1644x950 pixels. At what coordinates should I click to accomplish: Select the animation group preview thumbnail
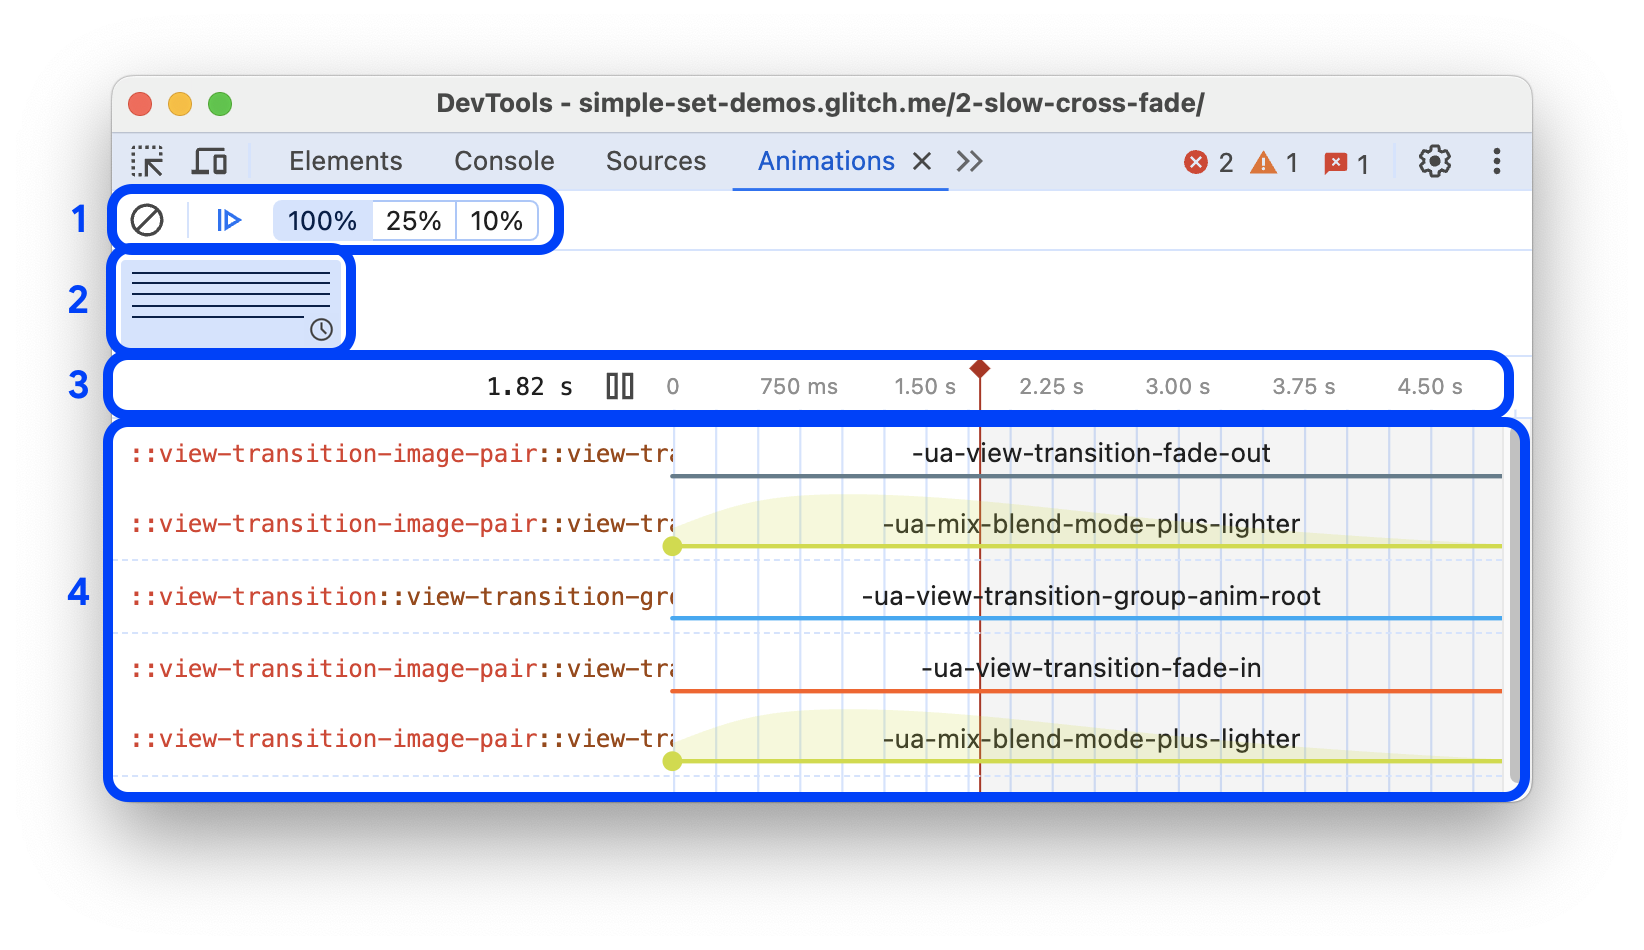[x=230, y=301]
